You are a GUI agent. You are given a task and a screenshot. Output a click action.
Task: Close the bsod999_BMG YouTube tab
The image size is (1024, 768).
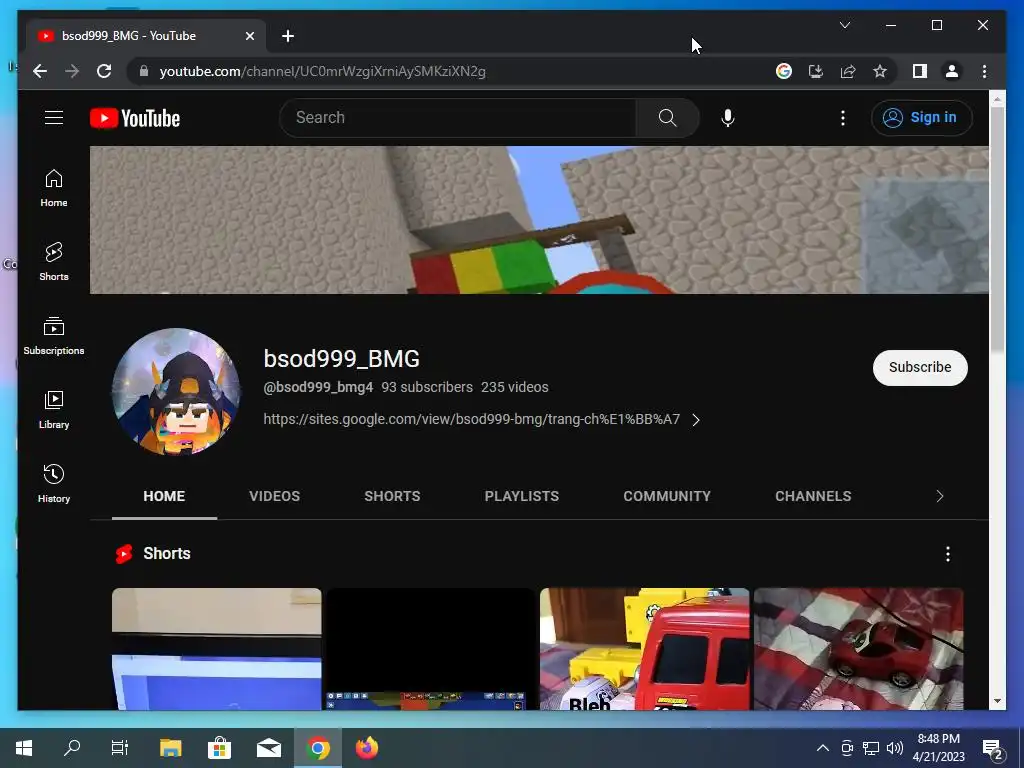pyautogui.click(x=249, y=37)
